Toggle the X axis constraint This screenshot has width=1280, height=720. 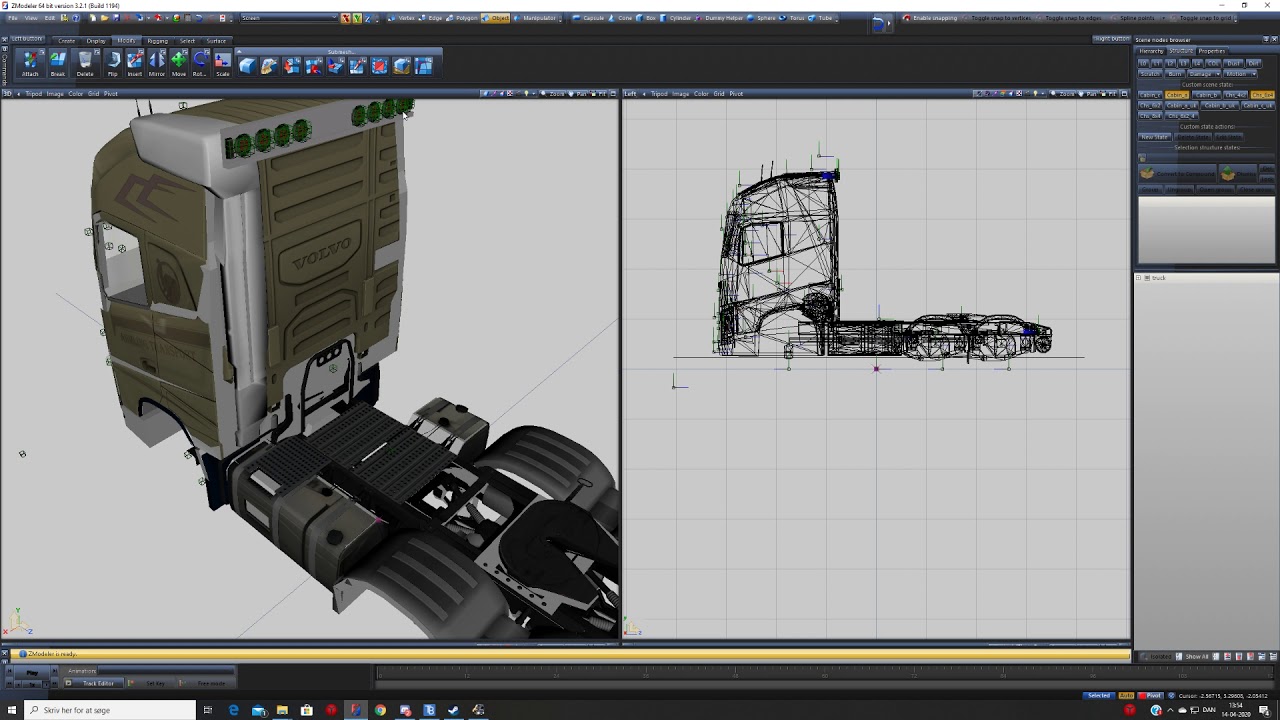coord(346,18)
